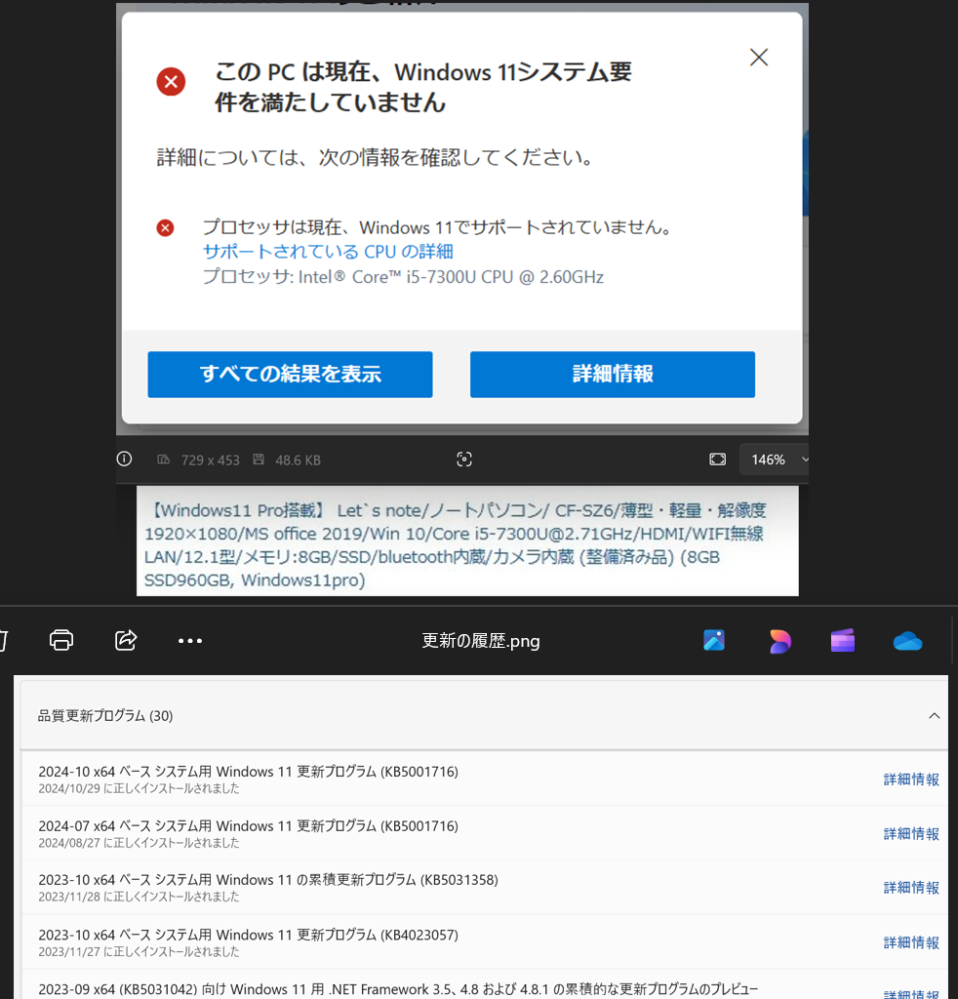Image resolution: width=958 pixels, height=999 pixels.
Task: Click the purple Designer edit icon
Action: 778,640
